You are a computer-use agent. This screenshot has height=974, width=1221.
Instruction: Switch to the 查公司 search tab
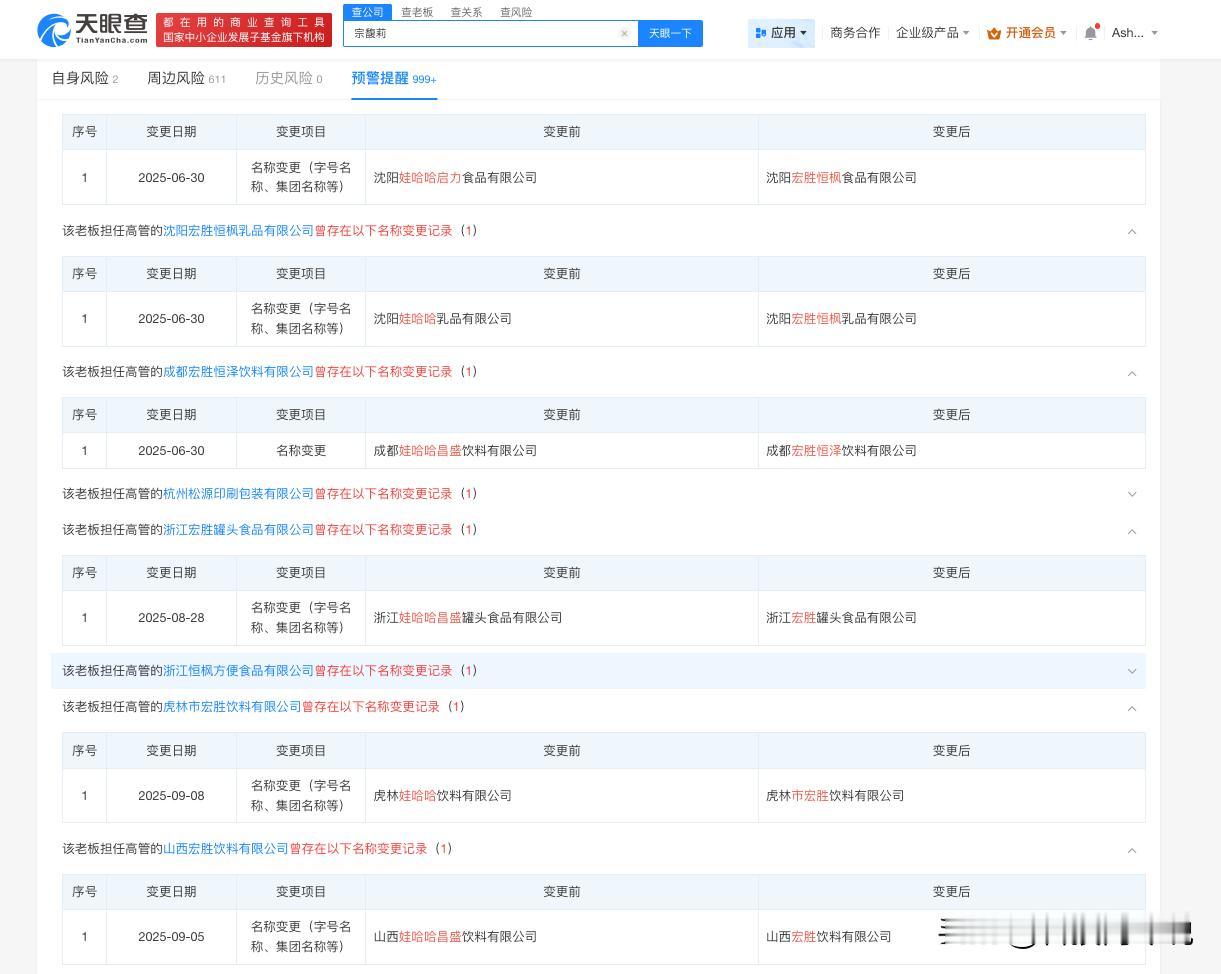tap(367, 12)
